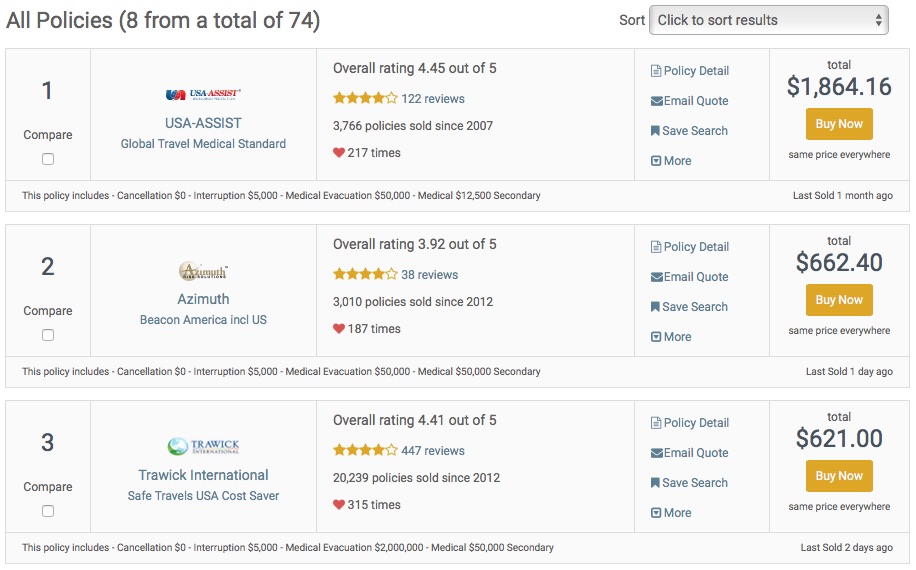This screenshot has width=916, height=570.
Task: Click Buy Now for the $662.40 policy
Action: (839, 300)
